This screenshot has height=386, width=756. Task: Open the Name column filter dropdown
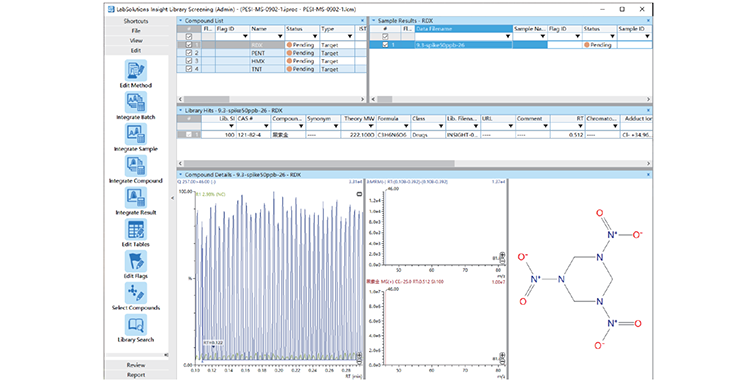[x=280, y=37]
